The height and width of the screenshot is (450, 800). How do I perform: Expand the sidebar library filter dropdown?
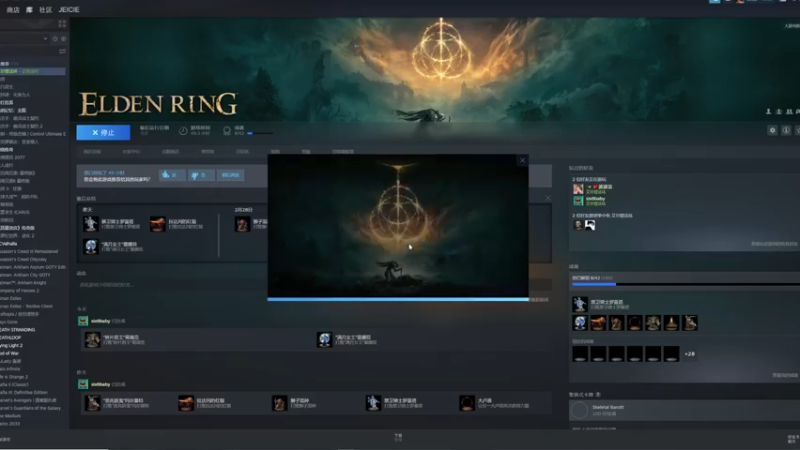(x=45, y=39)
